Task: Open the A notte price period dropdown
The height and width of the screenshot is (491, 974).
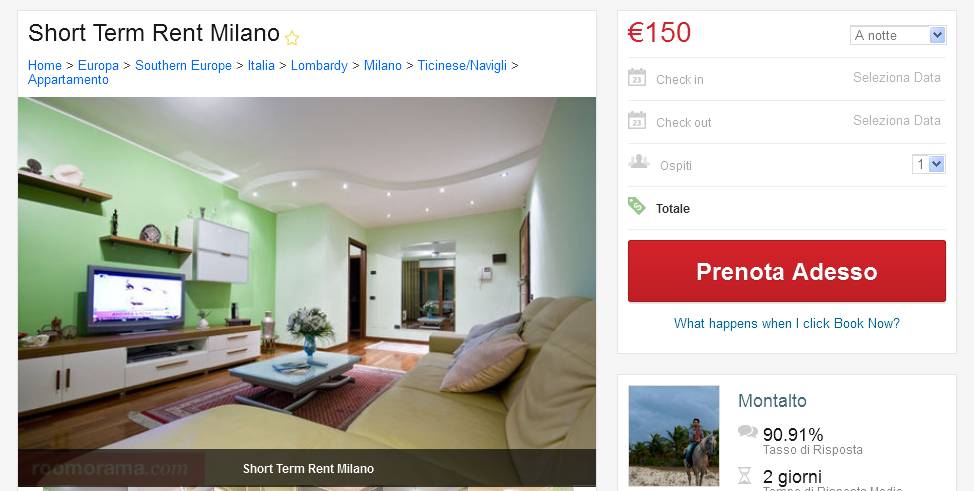Action: (x=898, y=35)
